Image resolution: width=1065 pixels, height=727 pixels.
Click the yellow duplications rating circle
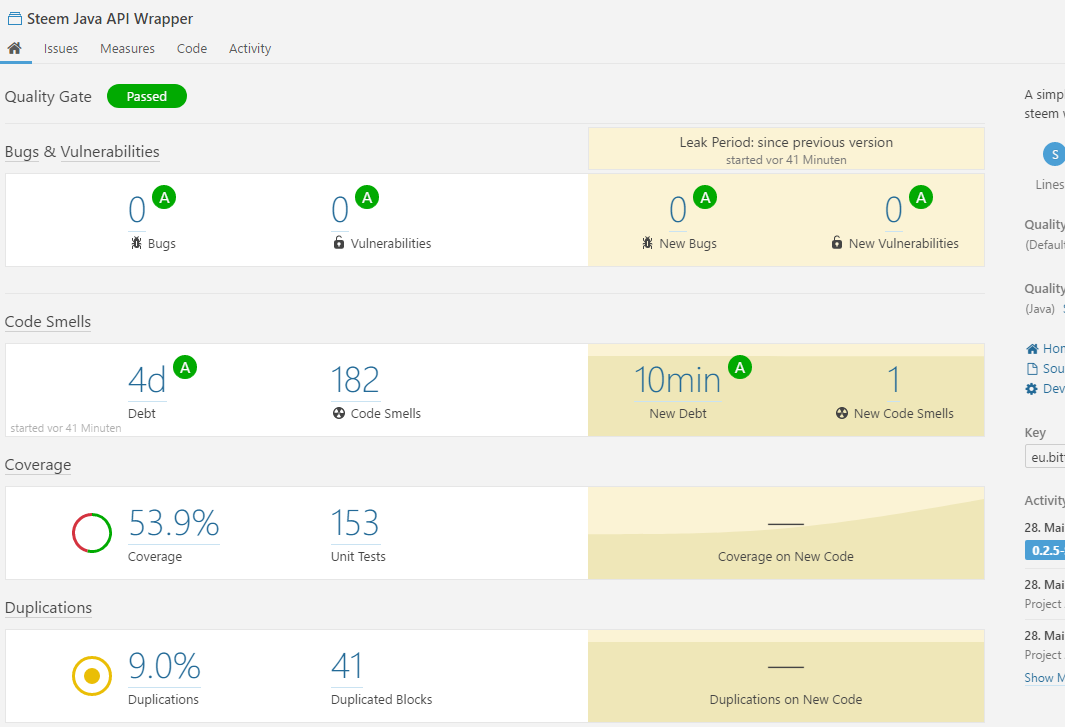tap(92, 675)
